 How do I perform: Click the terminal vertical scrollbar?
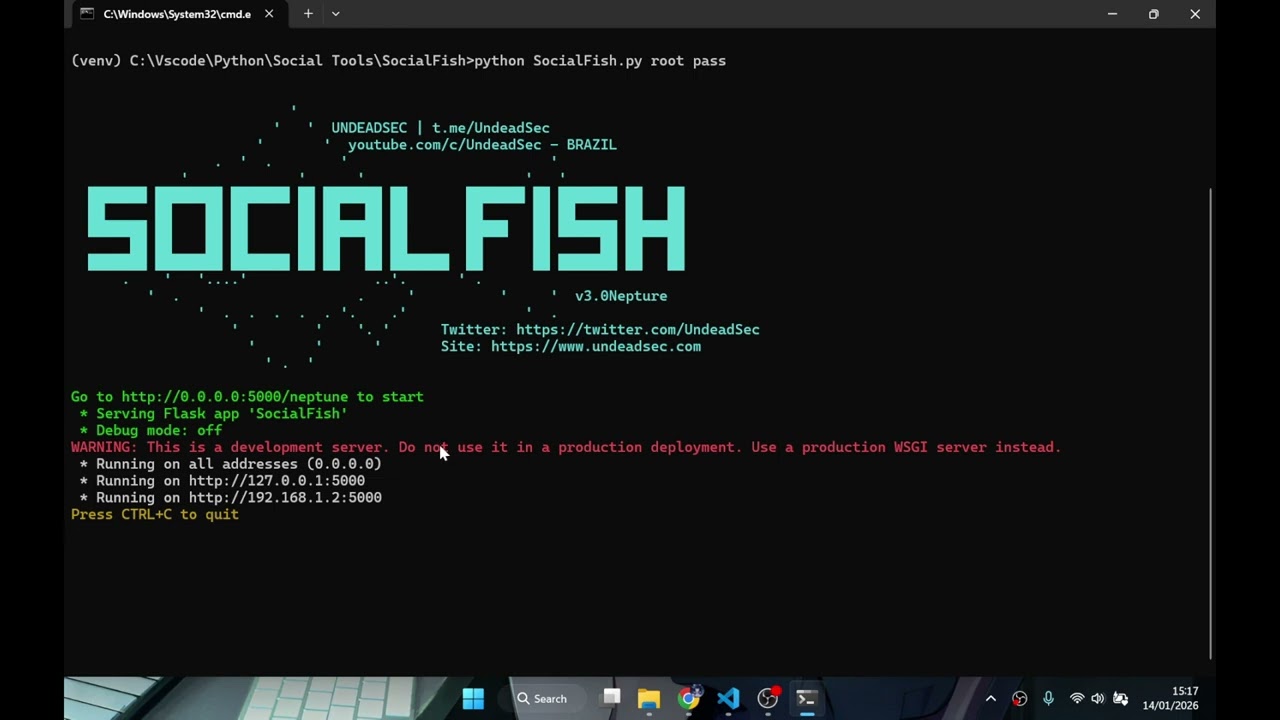1210,423
